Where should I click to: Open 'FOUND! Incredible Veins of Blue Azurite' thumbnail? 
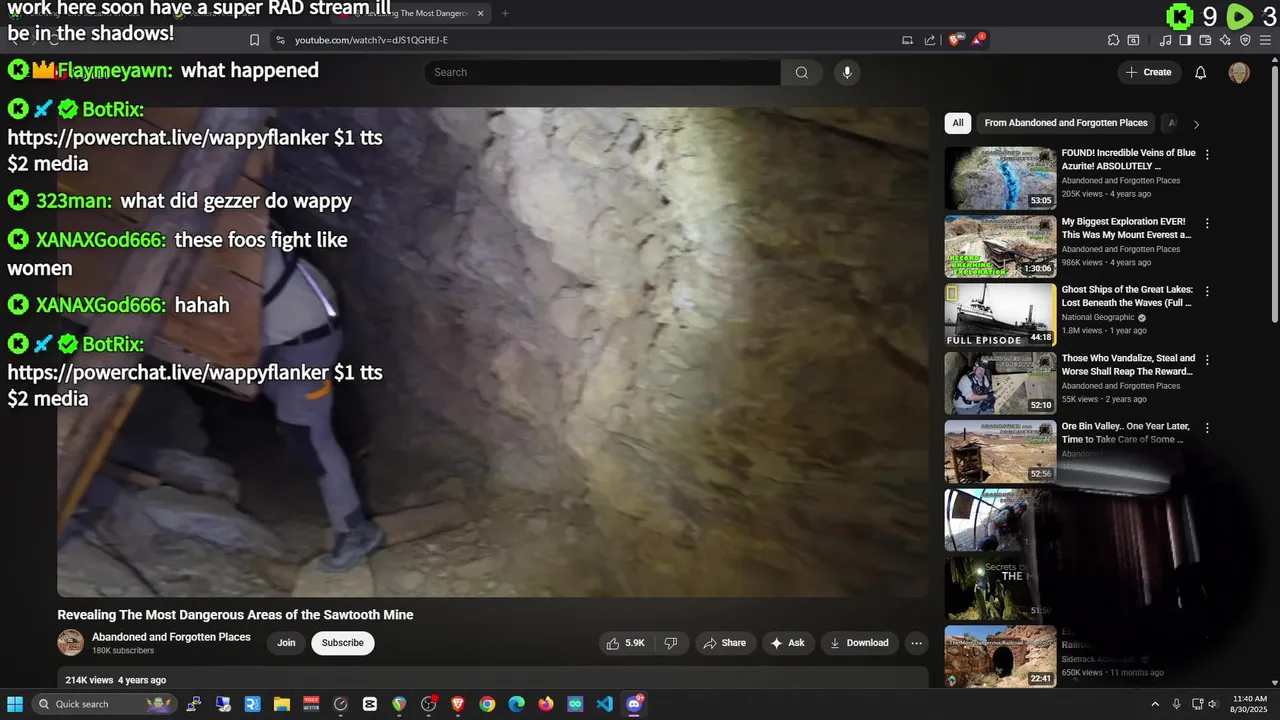[x=1000, y=178]
